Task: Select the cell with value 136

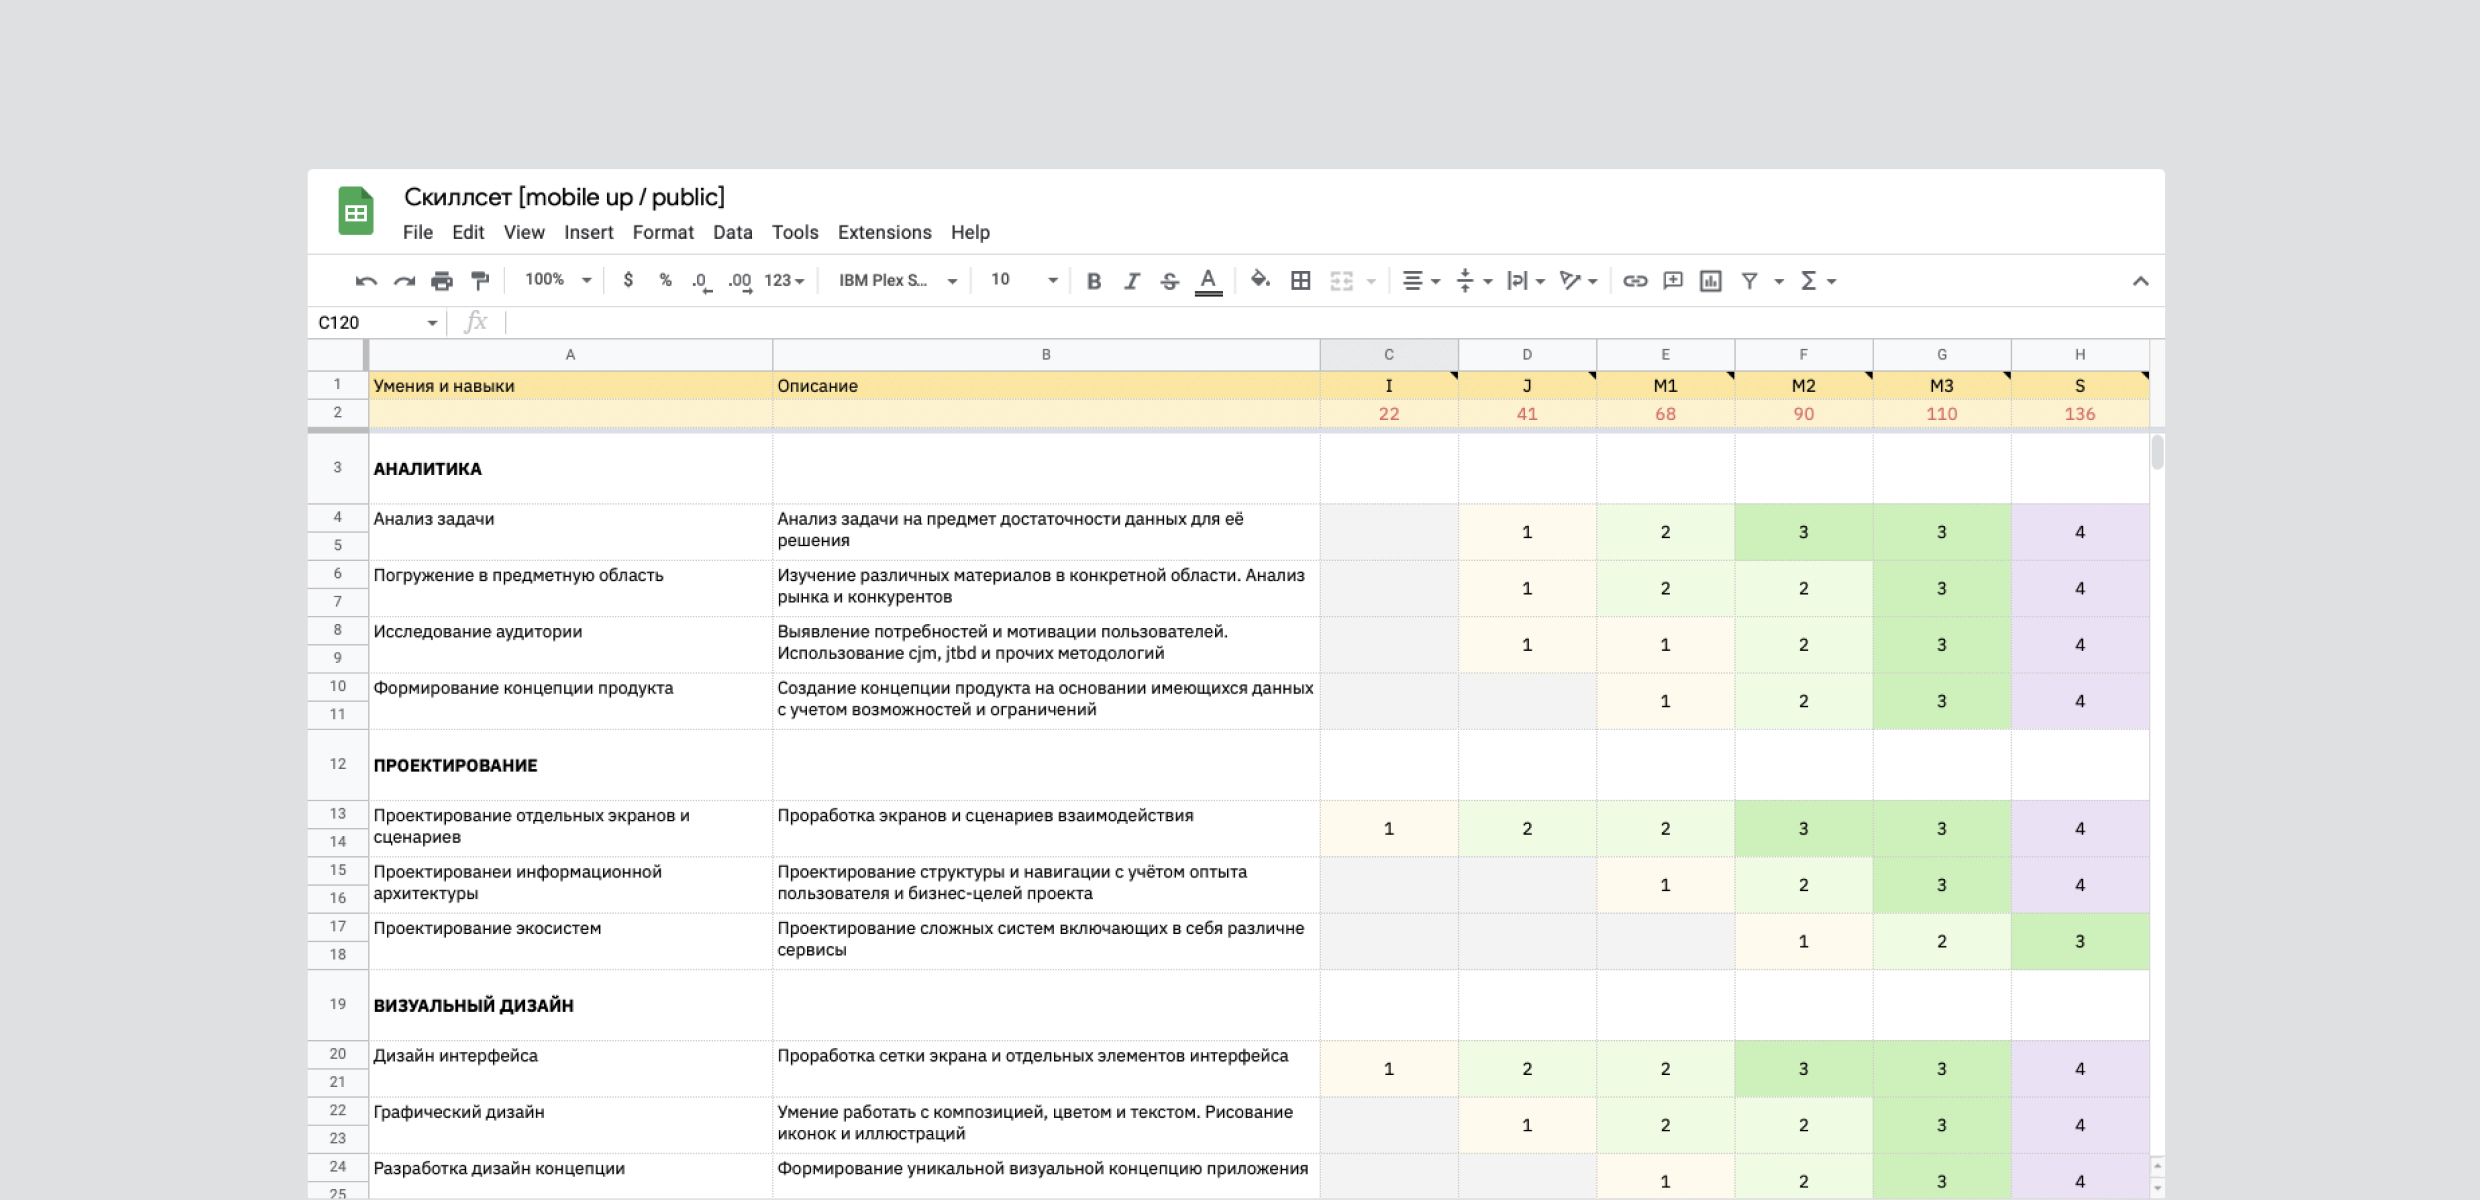Action: tap(2080, 414)
